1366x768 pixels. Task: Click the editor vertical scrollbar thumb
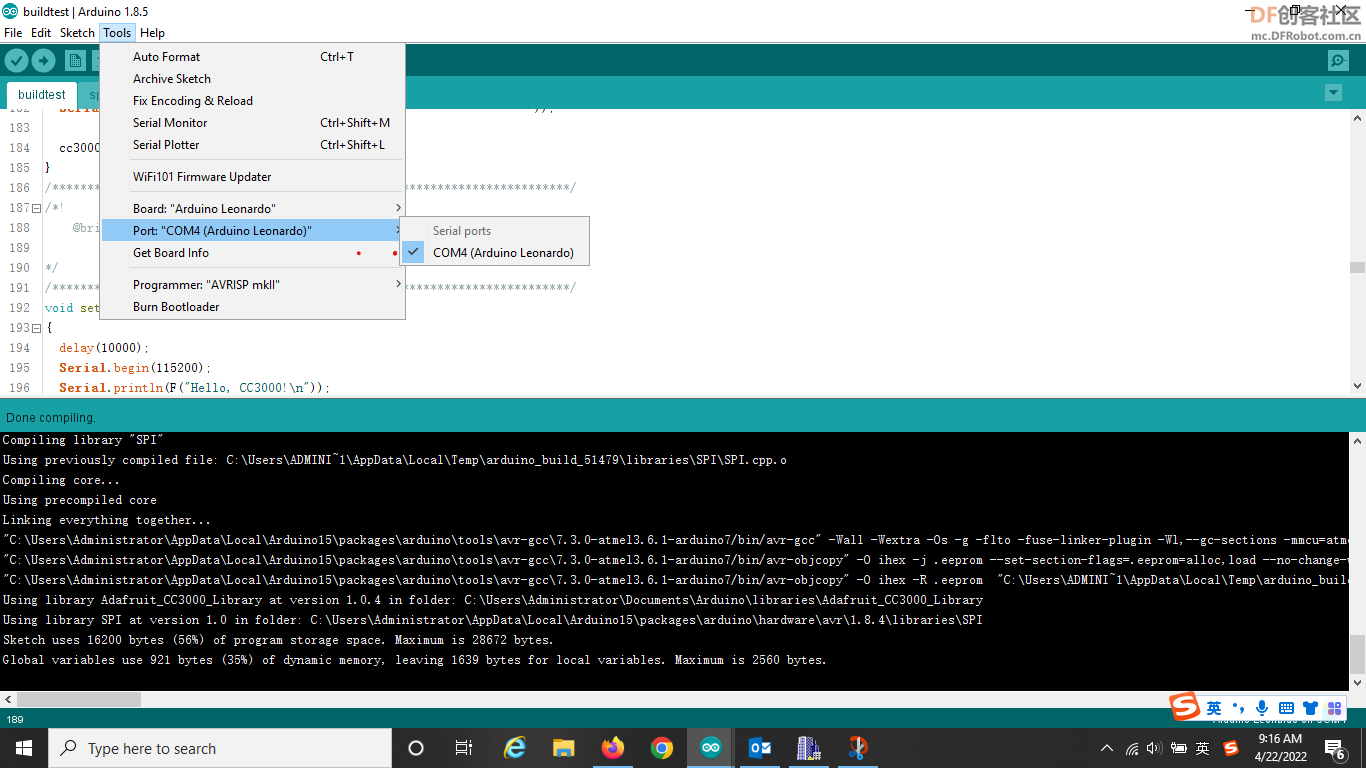pos(1357,268)
